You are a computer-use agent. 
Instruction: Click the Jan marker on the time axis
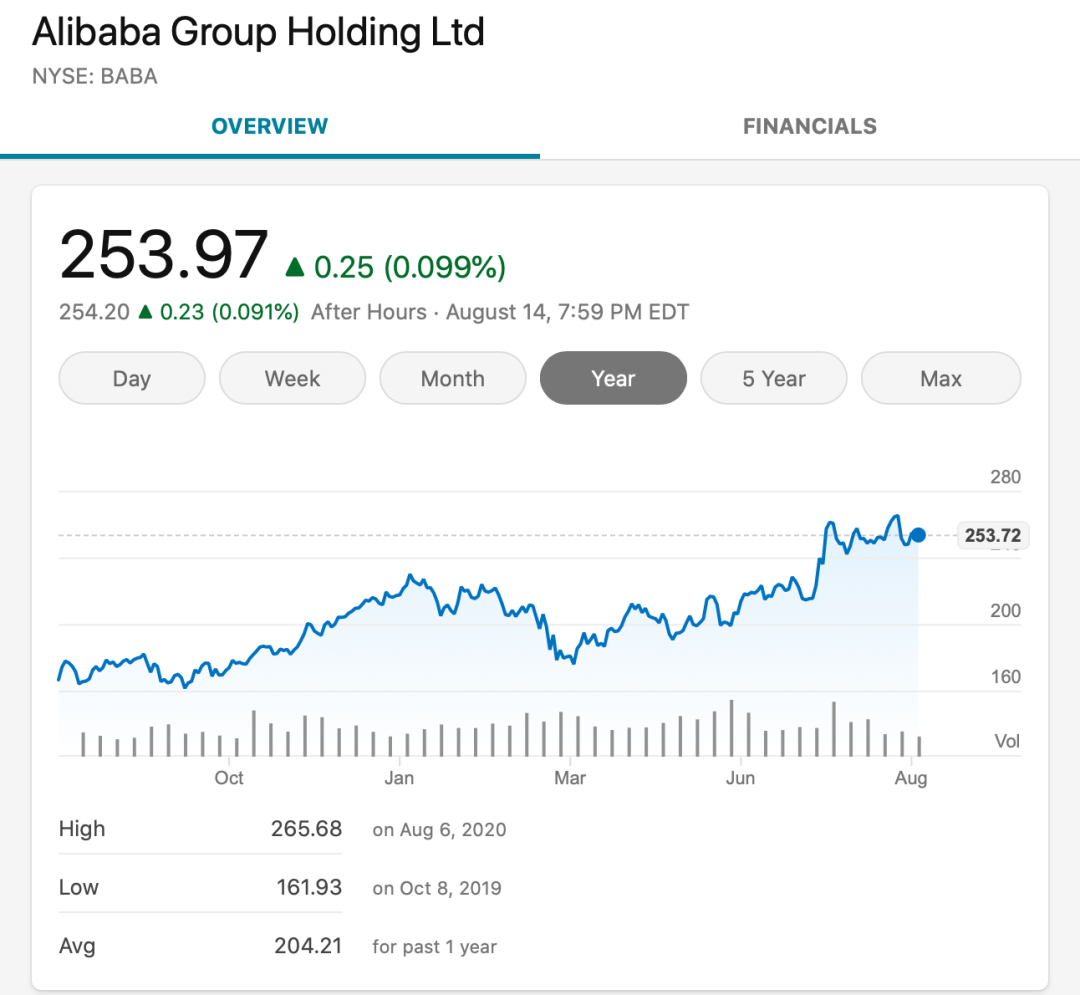coord(399,778)
